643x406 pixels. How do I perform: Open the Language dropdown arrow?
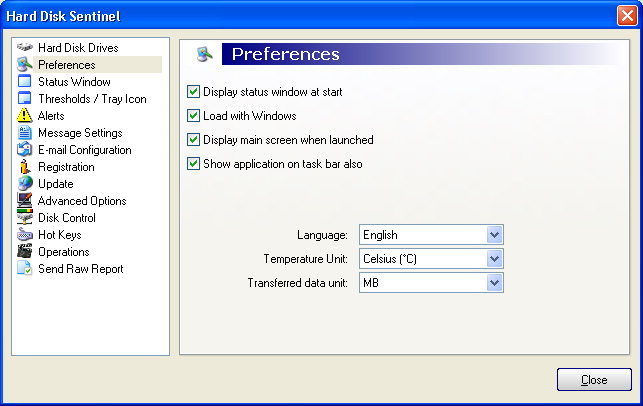[x=495, y=235]
